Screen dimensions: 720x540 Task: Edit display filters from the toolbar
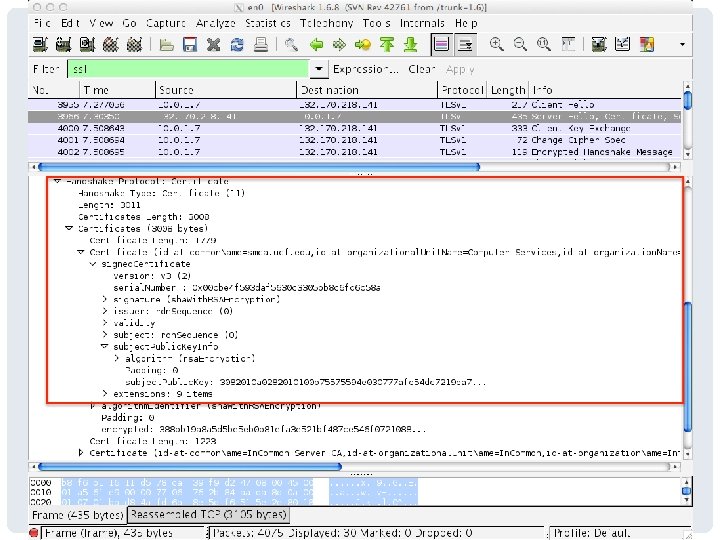coord(623,45)
